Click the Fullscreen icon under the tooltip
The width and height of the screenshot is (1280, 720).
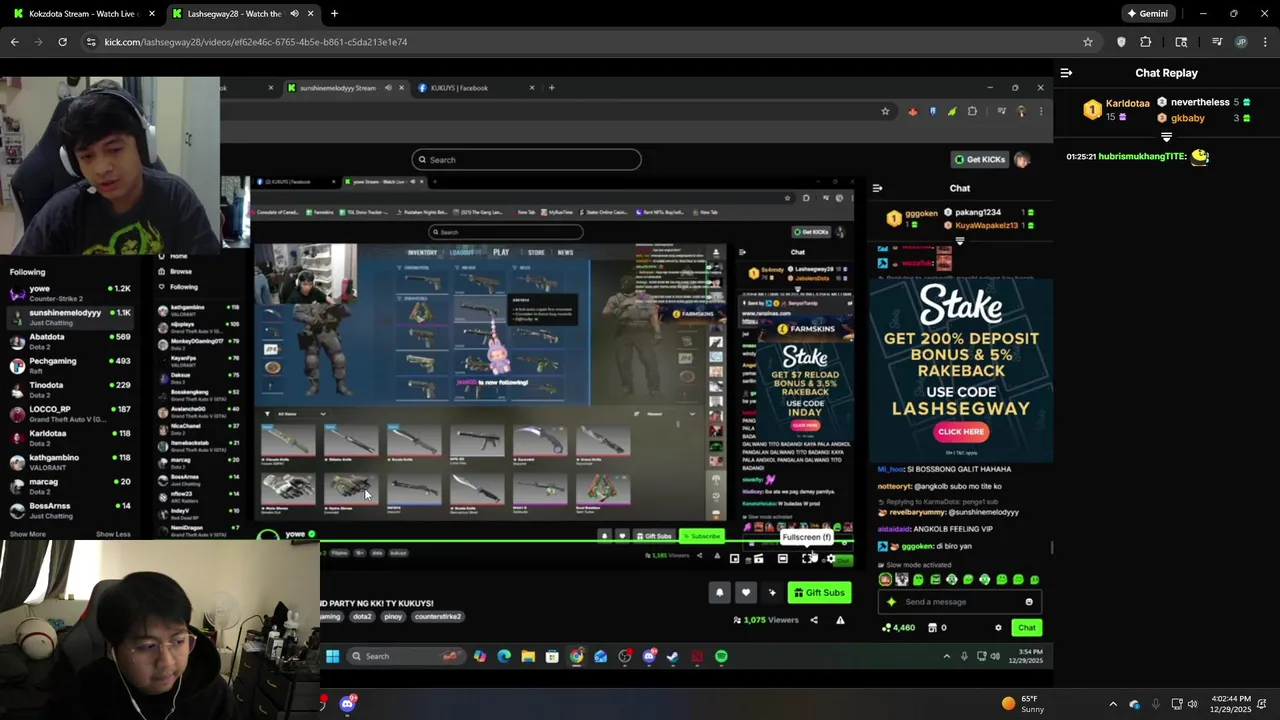coord(807,558)
